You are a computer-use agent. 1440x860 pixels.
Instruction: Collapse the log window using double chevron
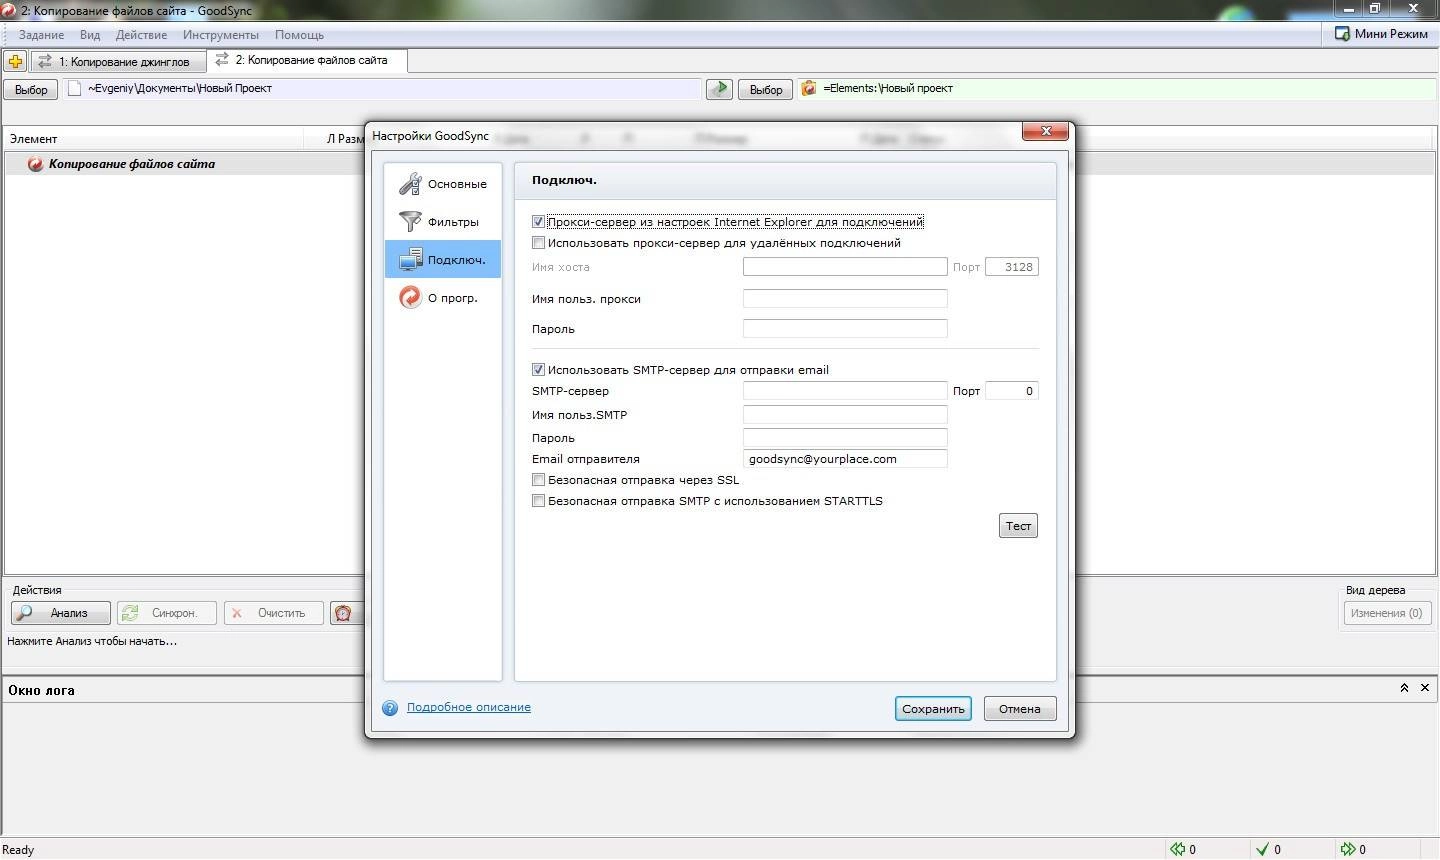(1404, 688)
